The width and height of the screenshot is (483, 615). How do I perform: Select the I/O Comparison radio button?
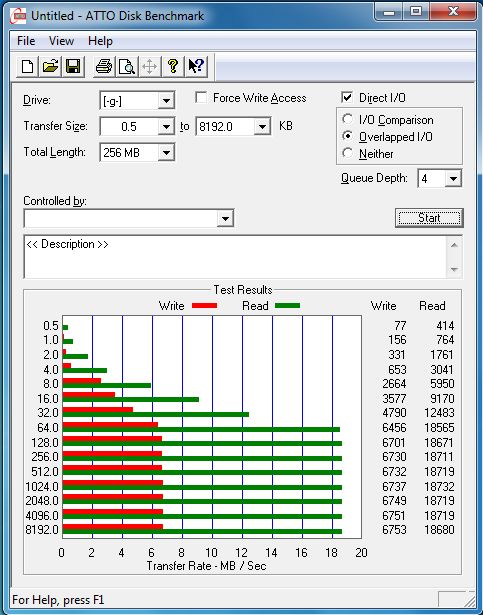coord(347,119)
